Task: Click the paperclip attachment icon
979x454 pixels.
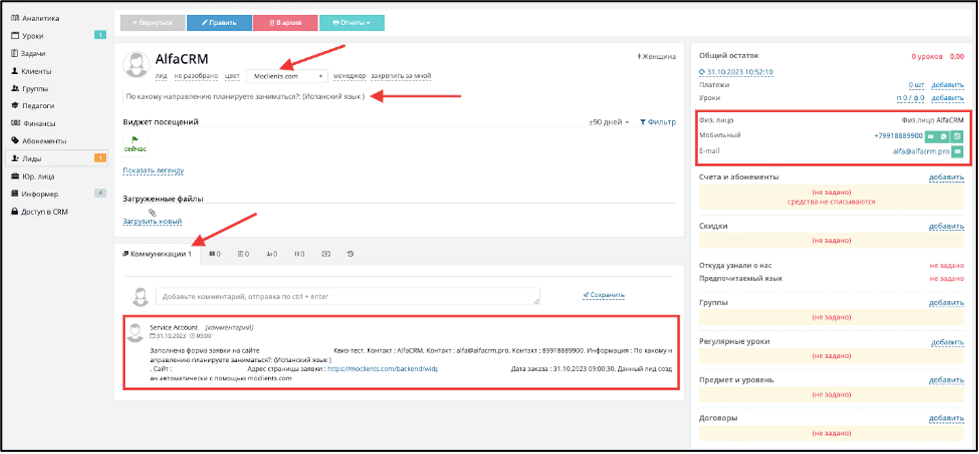Action: pos(152,213)
